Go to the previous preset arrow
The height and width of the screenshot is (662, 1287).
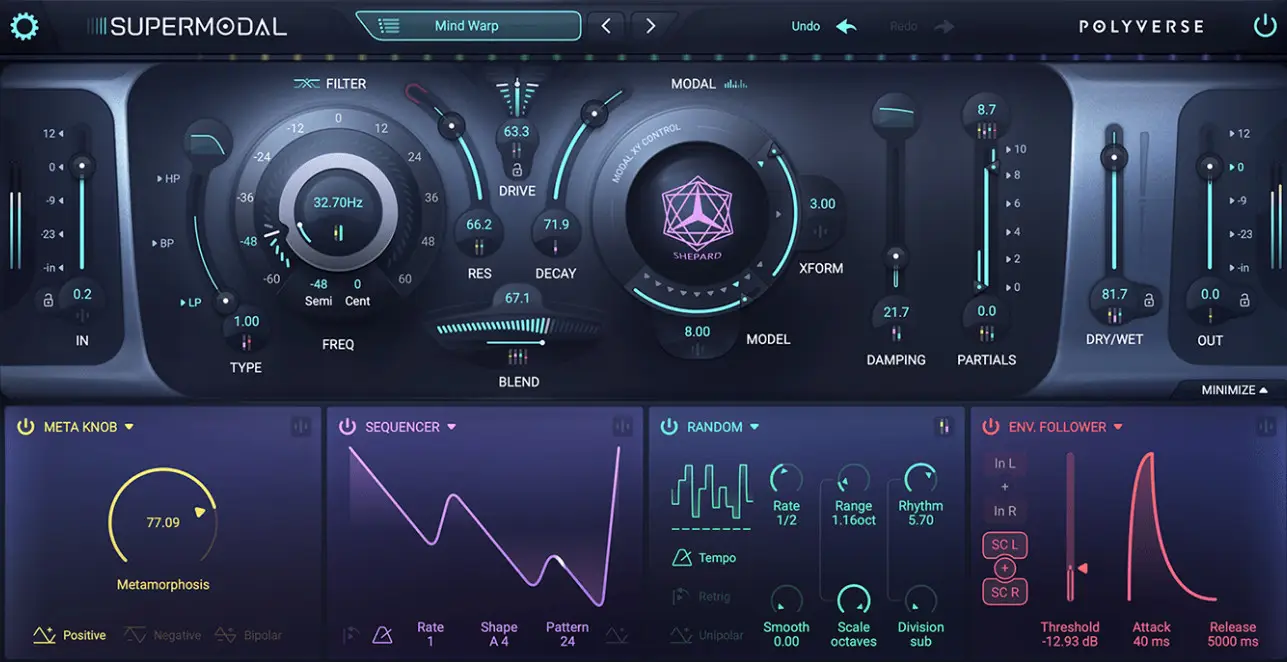(606, 26)
